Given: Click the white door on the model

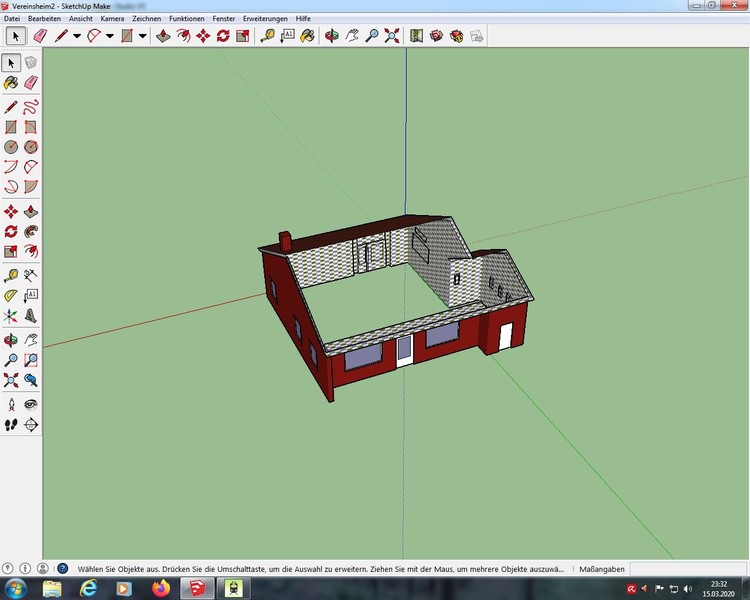Looking at the screenshot, I should (505, 337).
